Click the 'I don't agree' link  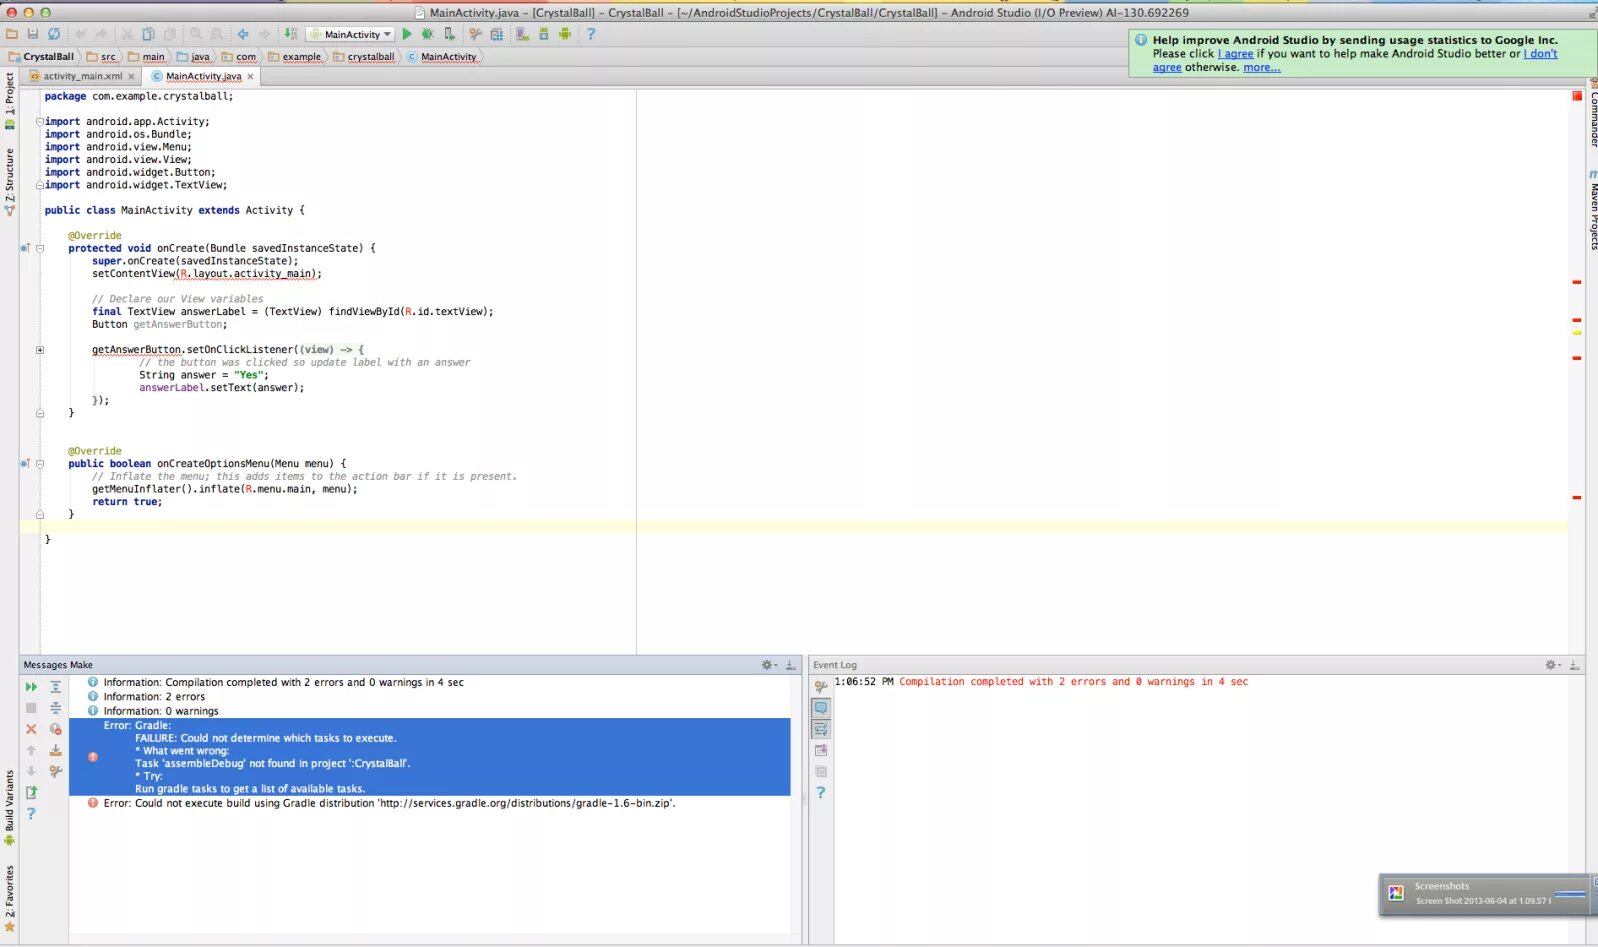[x=1355, y=61]
